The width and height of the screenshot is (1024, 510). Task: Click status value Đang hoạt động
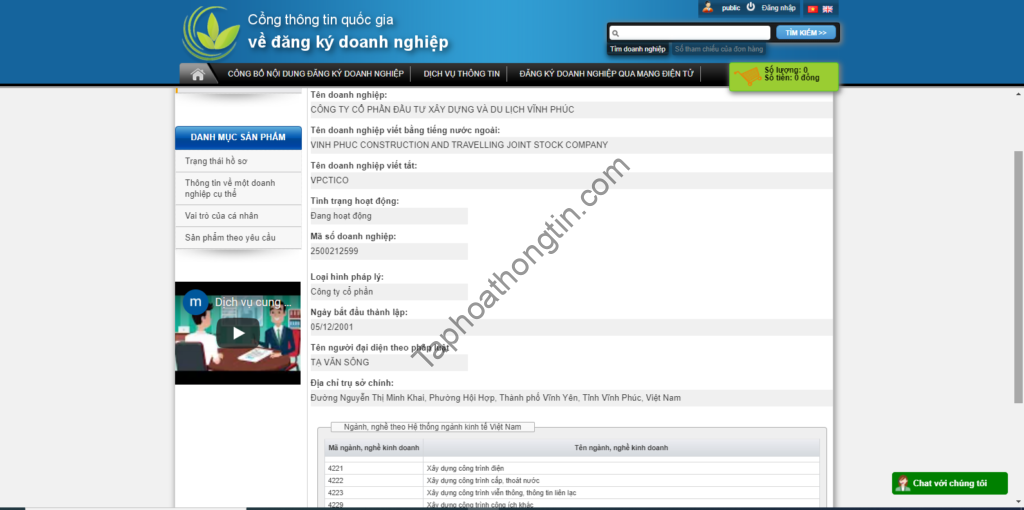(341, 216)
